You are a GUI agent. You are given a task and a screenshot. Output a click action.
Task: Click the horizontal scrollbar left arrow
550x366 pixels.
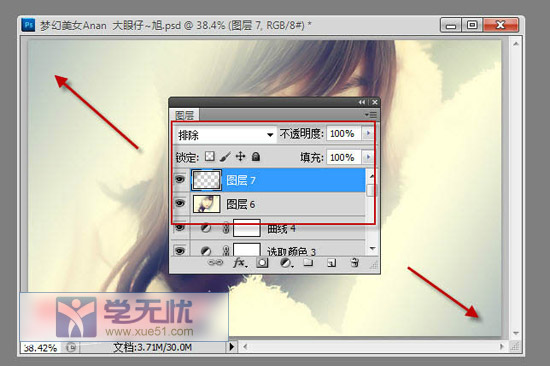(245, 347)
